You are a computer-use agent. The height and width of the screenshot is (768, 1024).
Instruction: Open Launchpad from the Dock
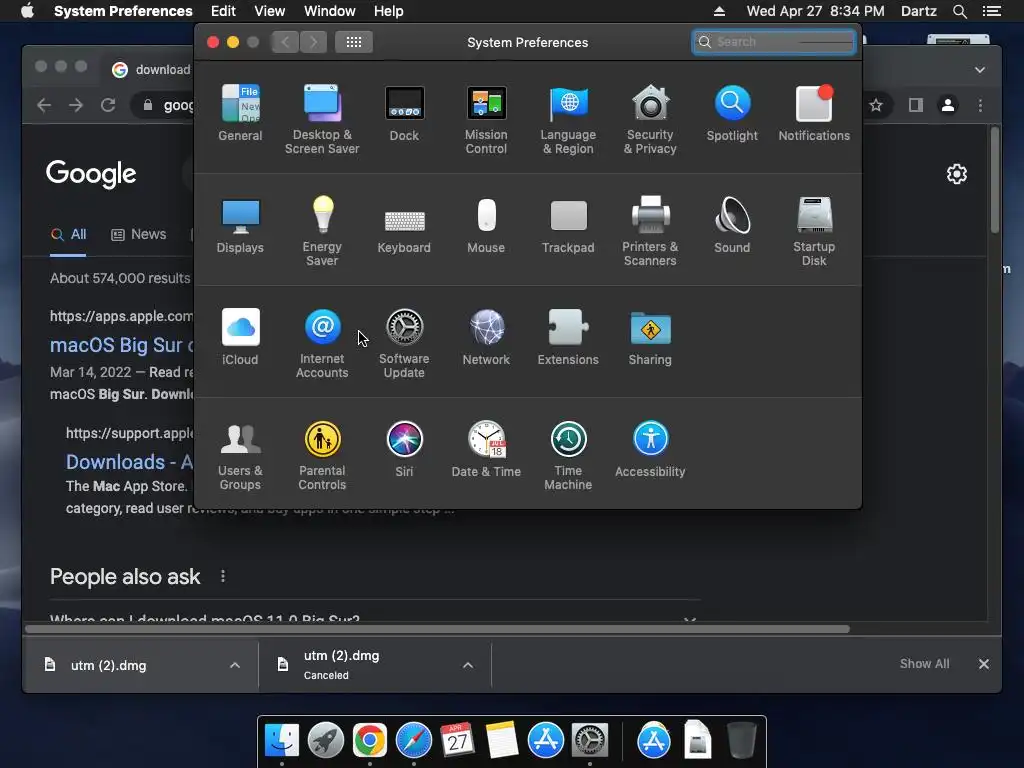pos(326,741)
